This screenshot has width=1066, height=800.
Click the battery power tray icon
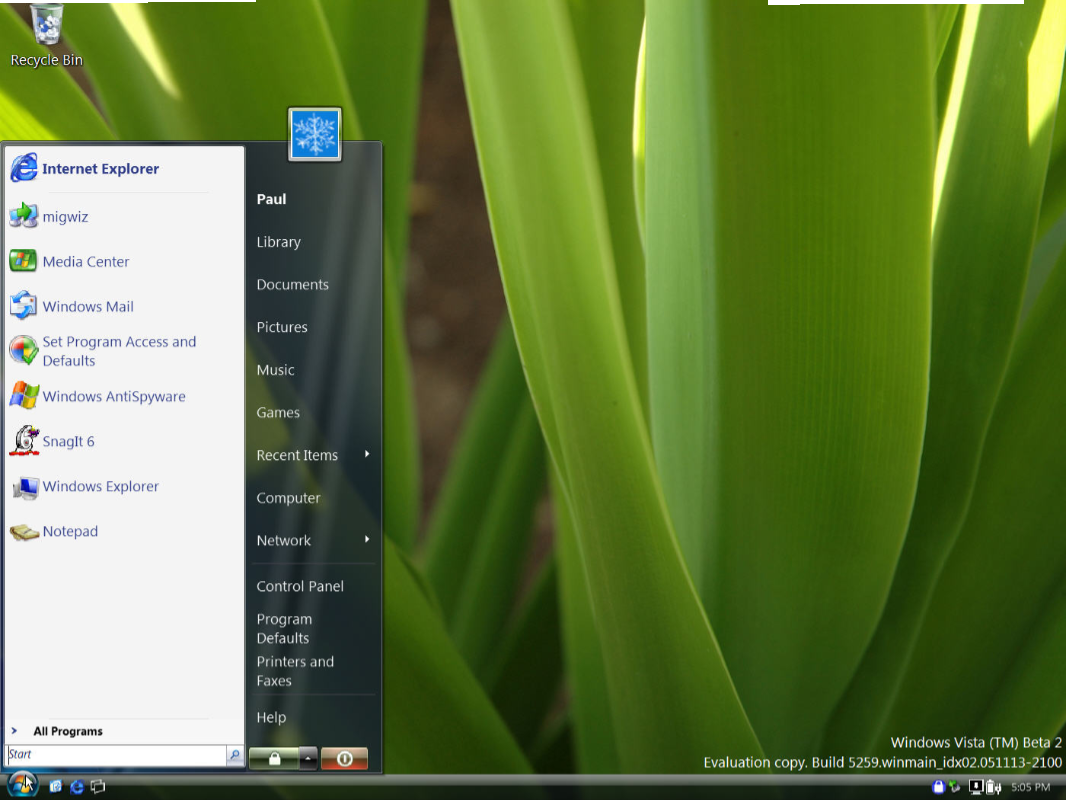tap(993, 787)
